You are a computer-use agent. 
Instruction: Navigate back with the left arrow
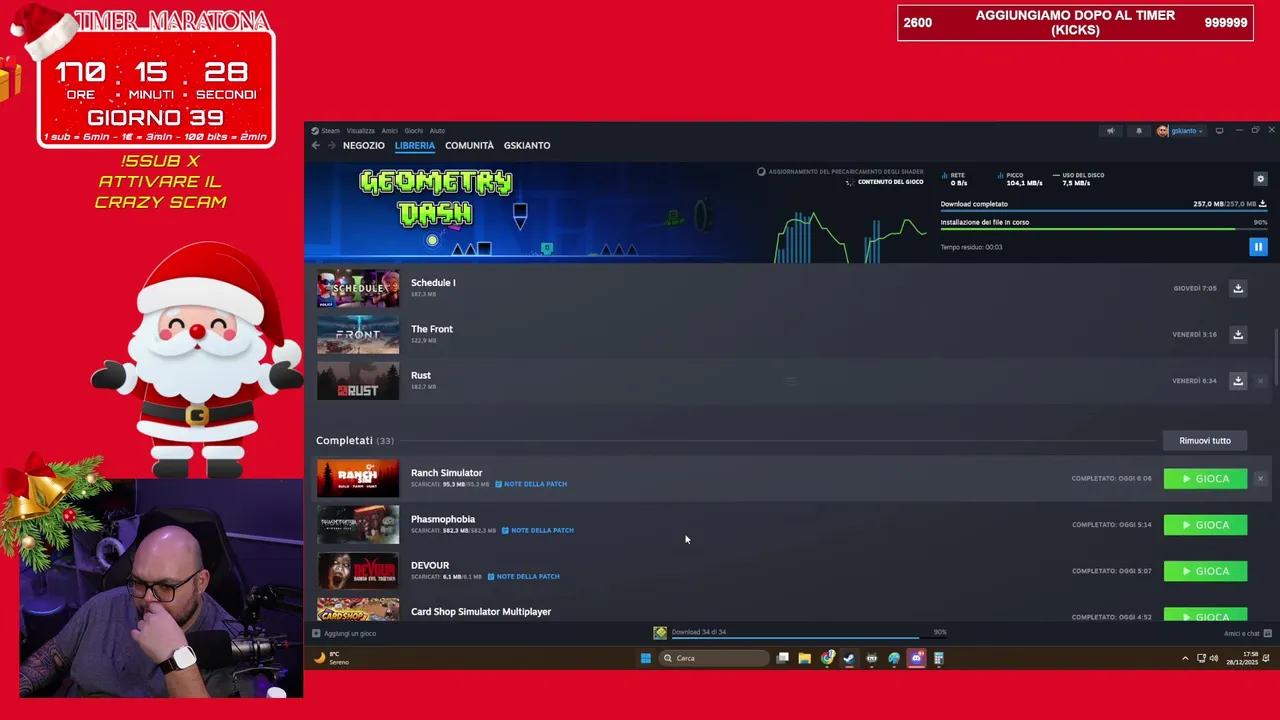pos(315,146)
